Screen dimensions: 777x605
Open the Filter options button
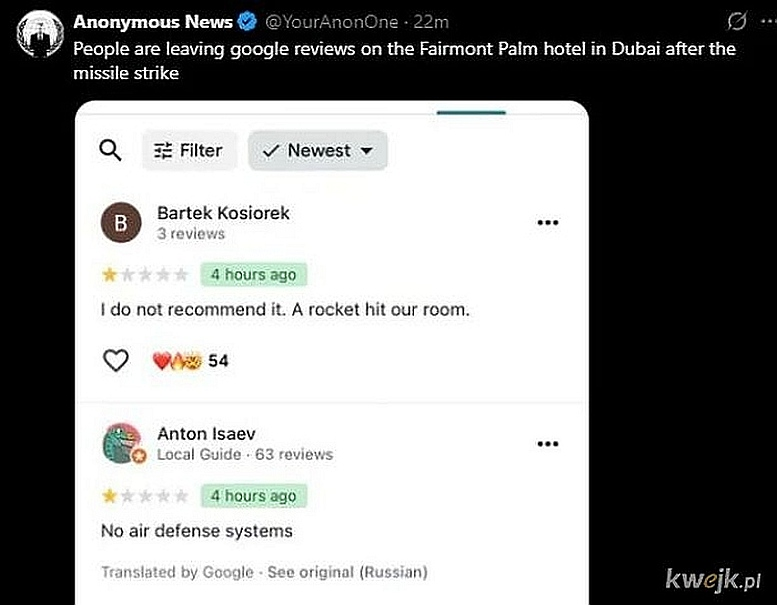pos(189,150)
